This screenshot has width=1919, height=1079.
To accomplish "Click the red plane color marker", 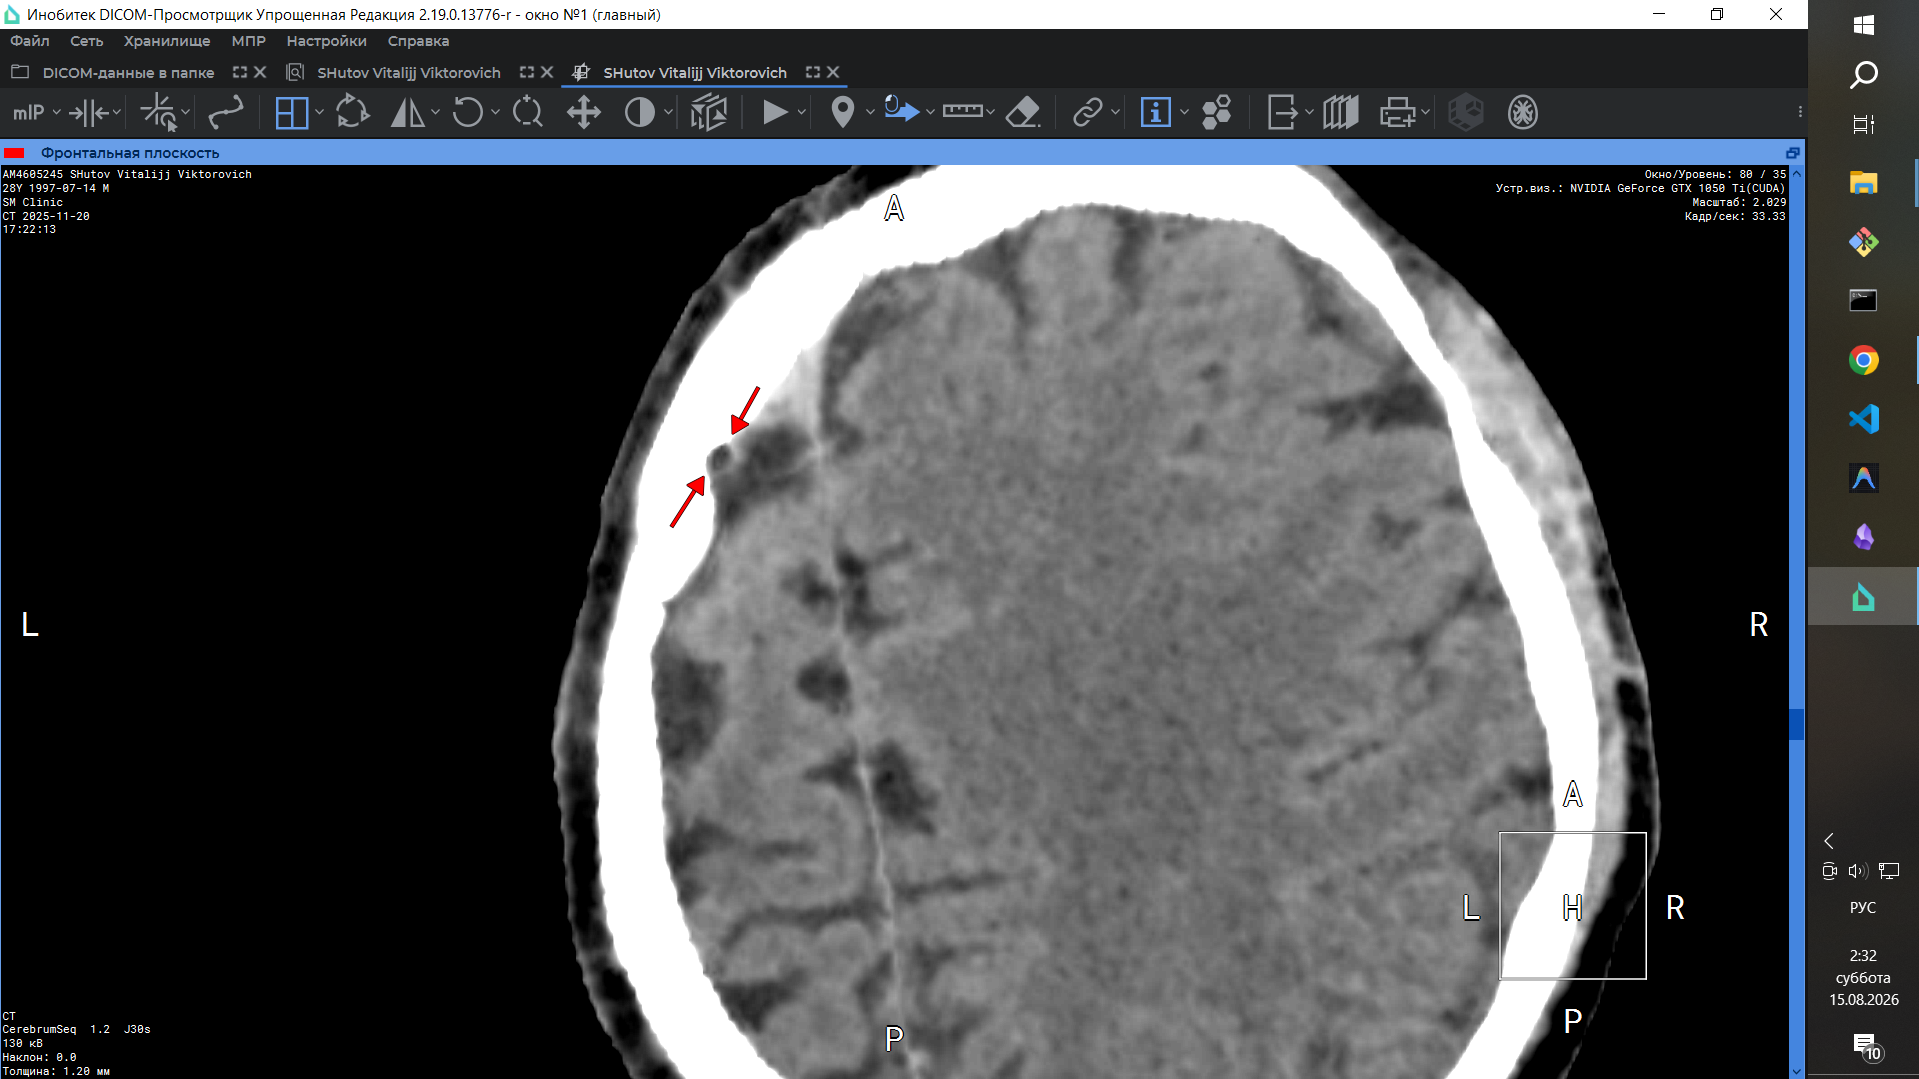I will (x=14, y=153).
